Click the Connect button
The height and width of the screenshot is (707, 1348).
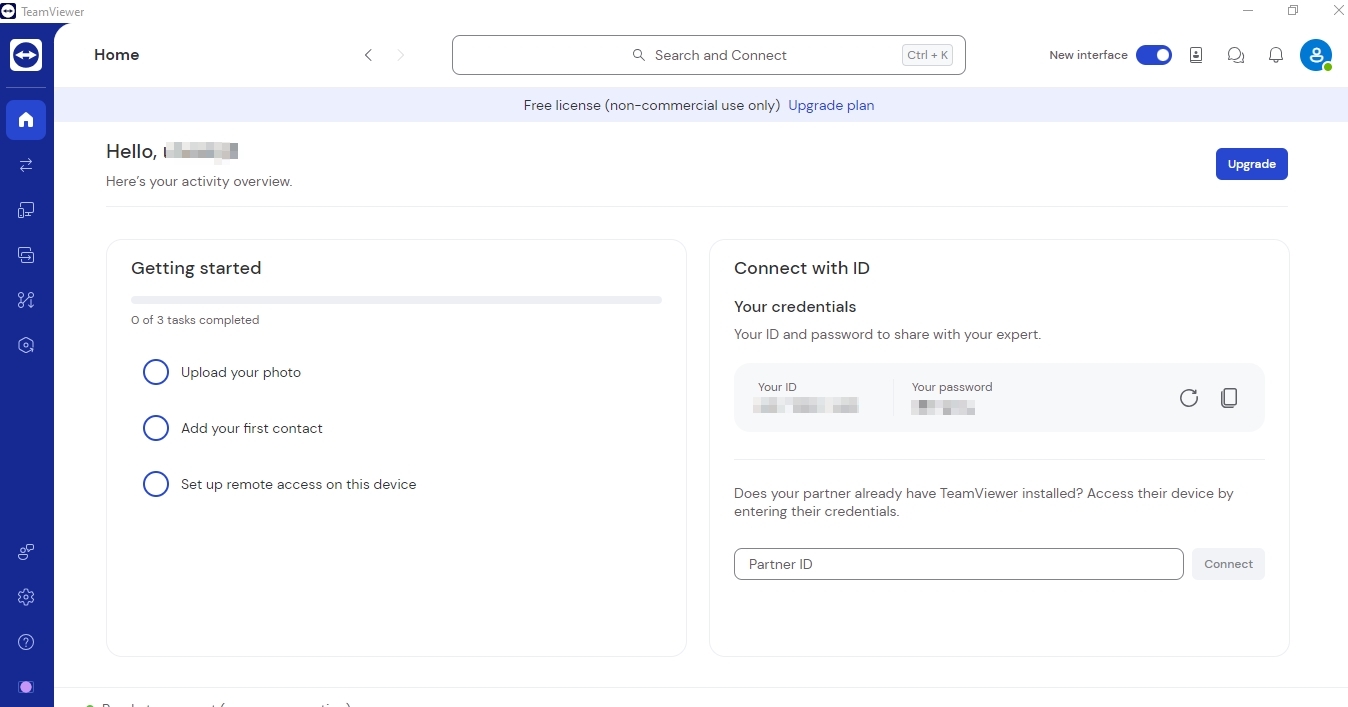tap(1228, 564)
